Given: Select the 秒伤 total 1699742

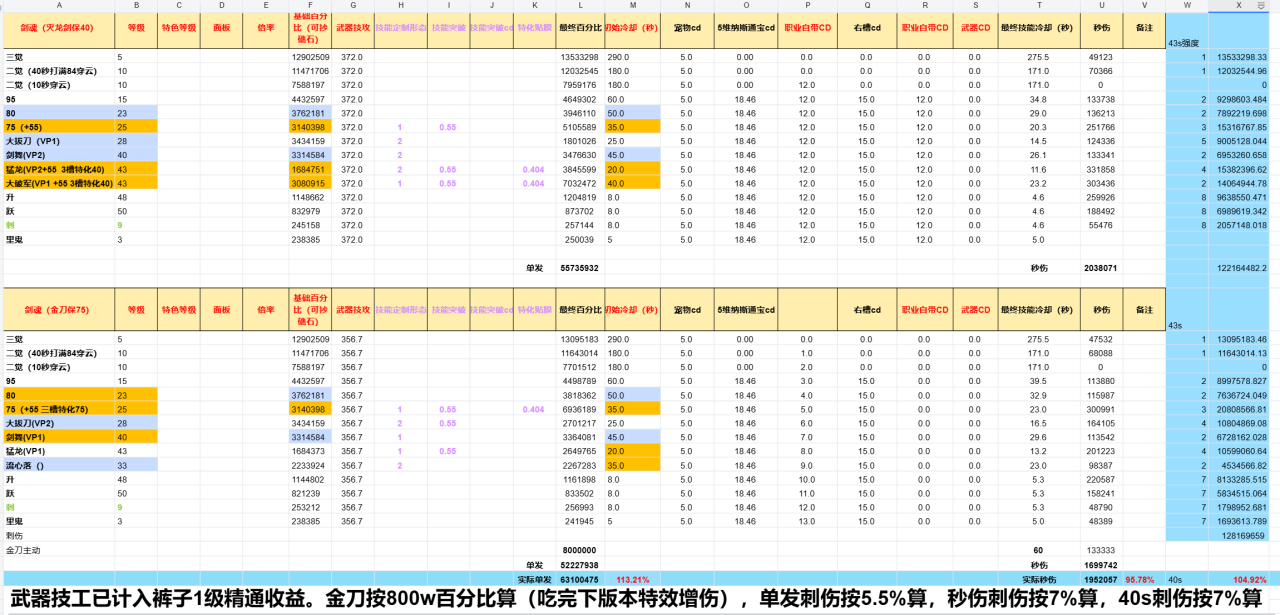Looking at the screenshot, I should point(1100,564).
